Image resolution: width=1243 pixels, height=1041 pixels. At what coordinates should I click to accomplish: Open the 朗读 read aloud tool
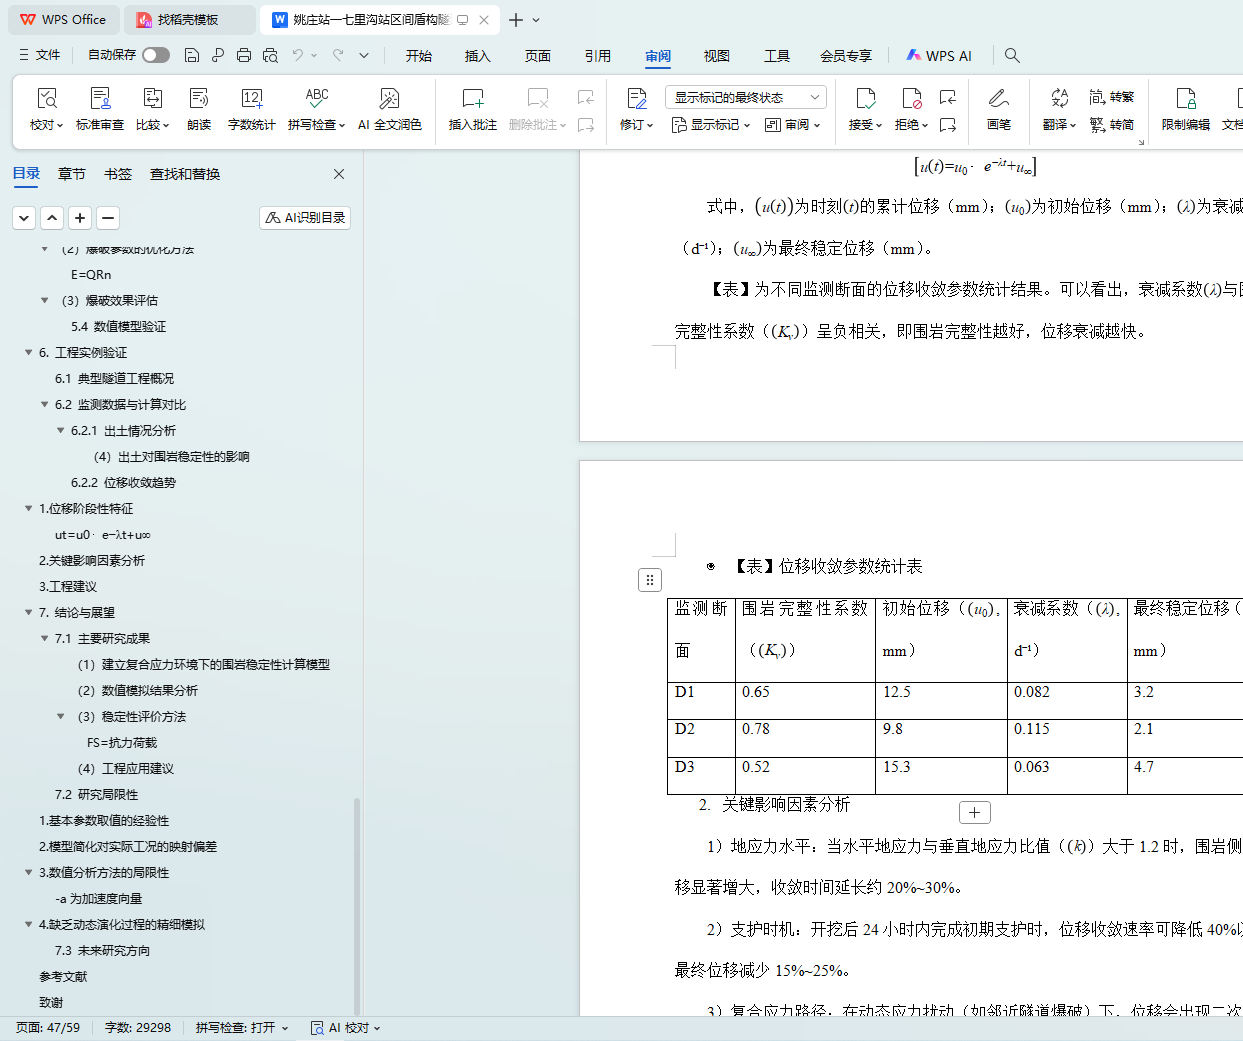click(x=199, y=108)
